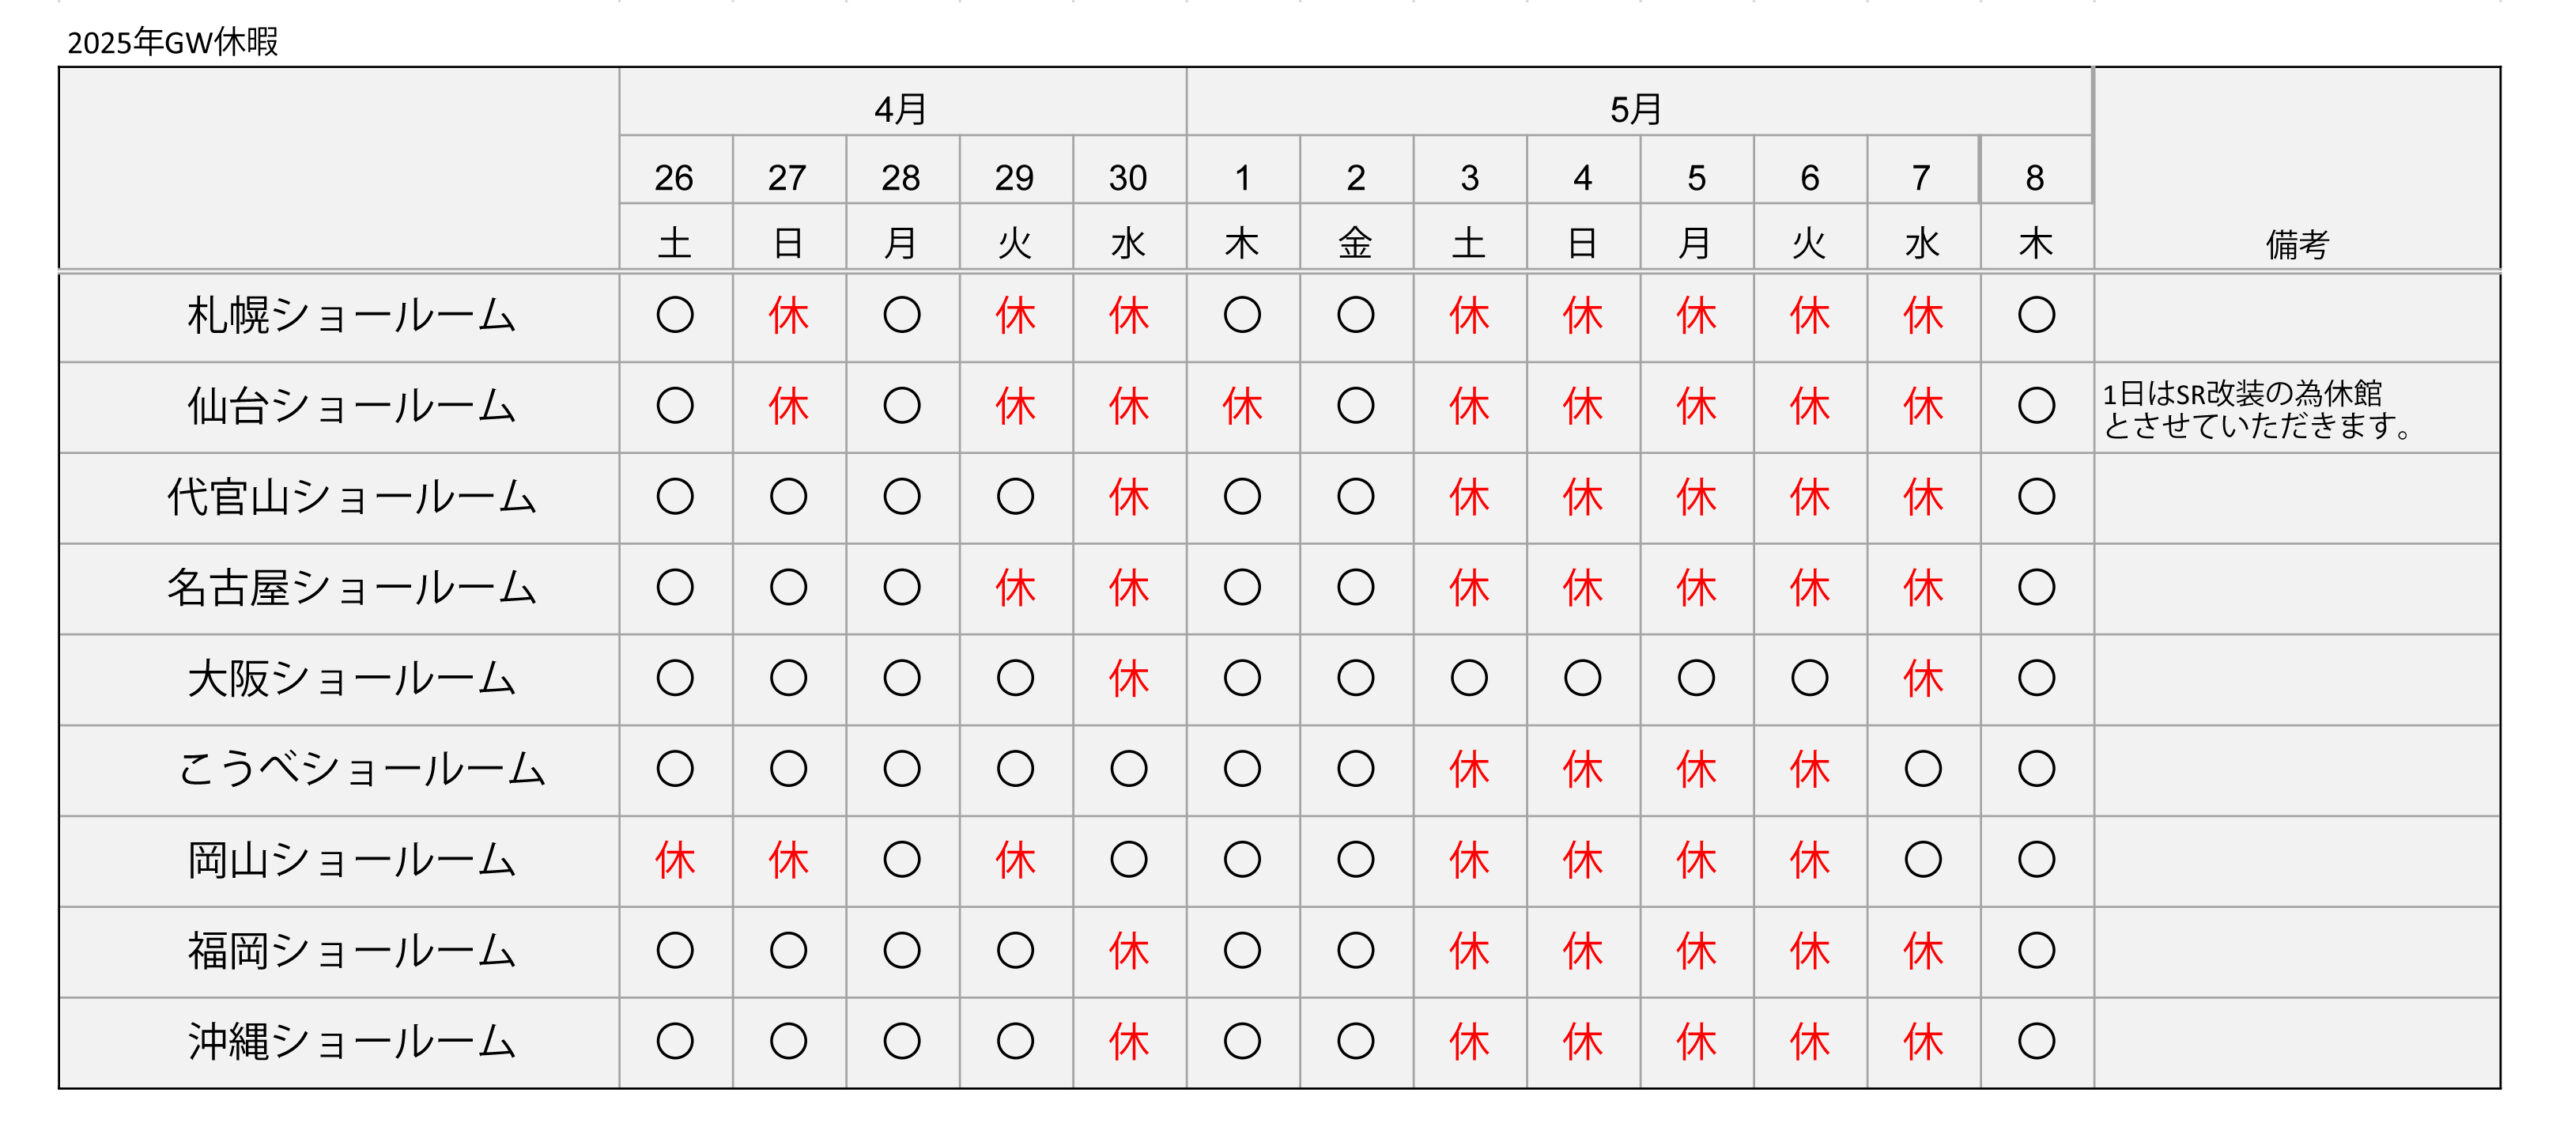2560x1146 pixels.
Task: Select the 札幌ショールーム row label
Action: tap(351, 316)
